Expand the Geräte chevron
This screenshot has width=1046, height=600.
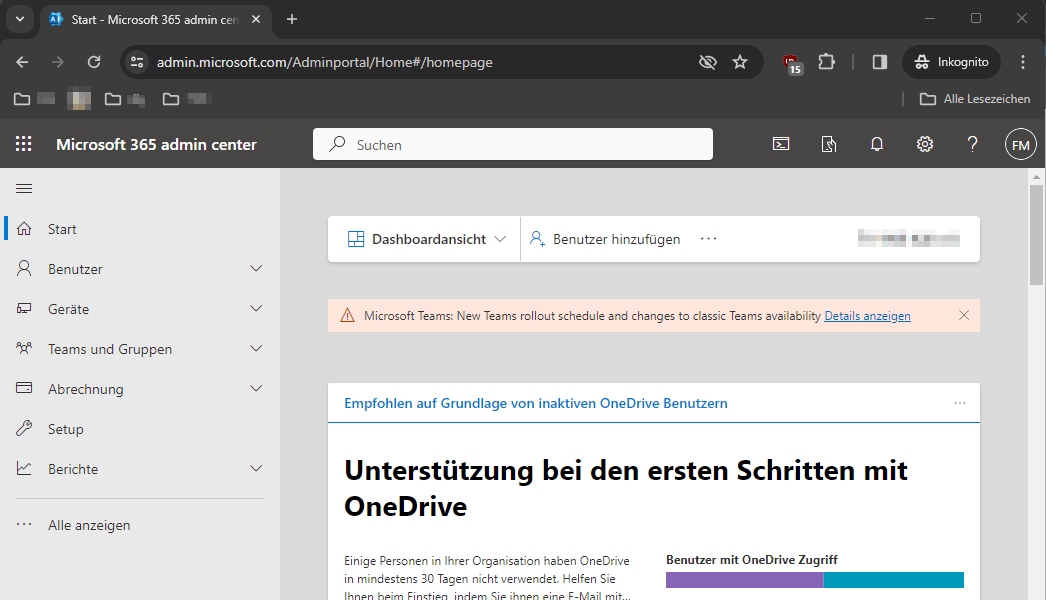(256, 309)
